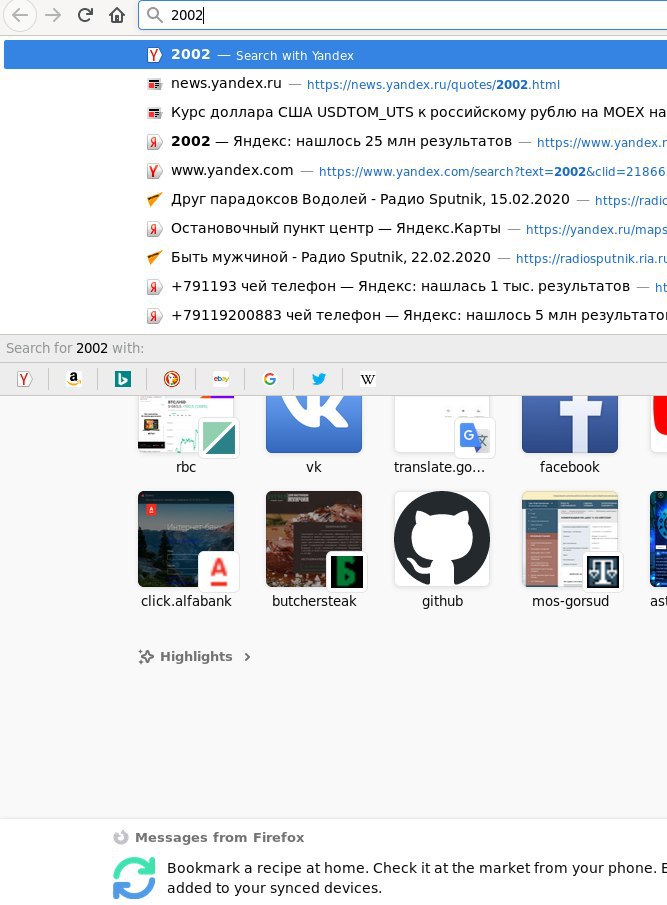The image size is (667, 905).
Task: Search with the Twitter engine icon
Action: (x=318, y=379)
